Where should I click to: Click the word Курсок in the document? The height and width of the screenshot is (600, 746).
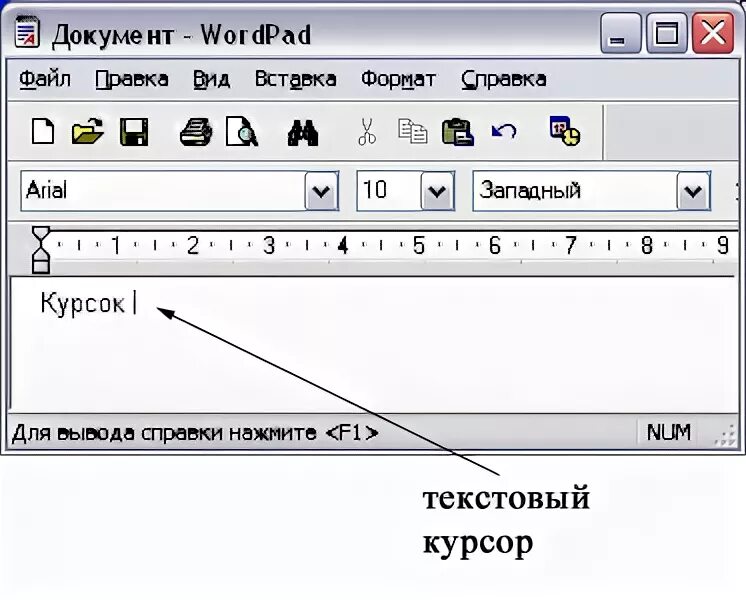82,303
